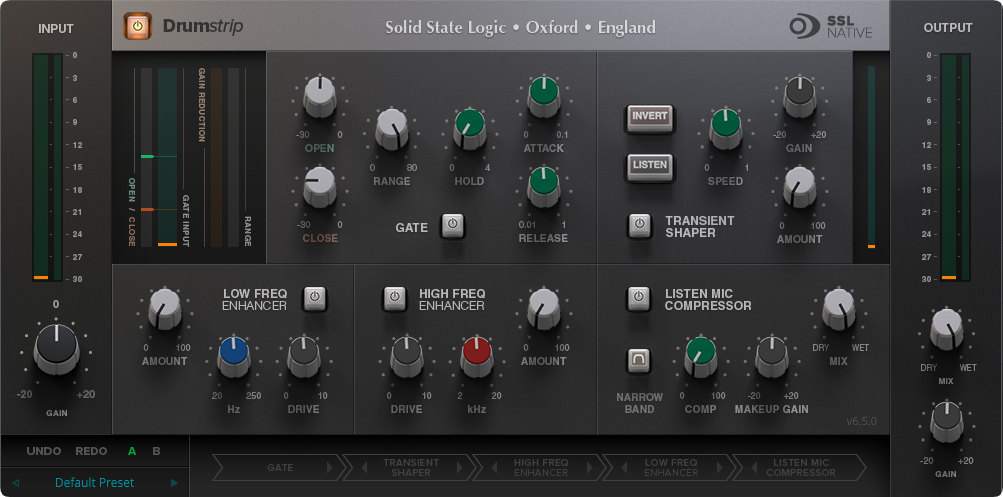Click the input level meter

48,168
